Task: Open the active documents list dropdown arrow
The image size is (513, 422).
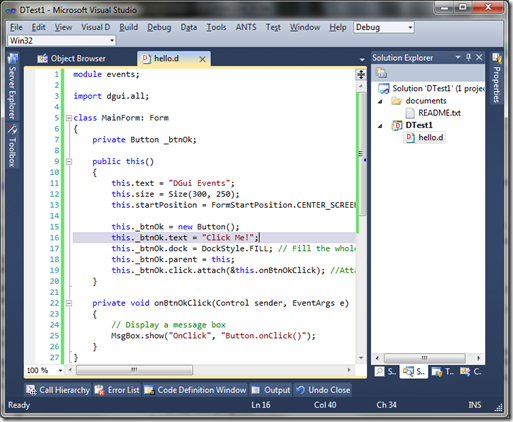Action: [362, 60]
